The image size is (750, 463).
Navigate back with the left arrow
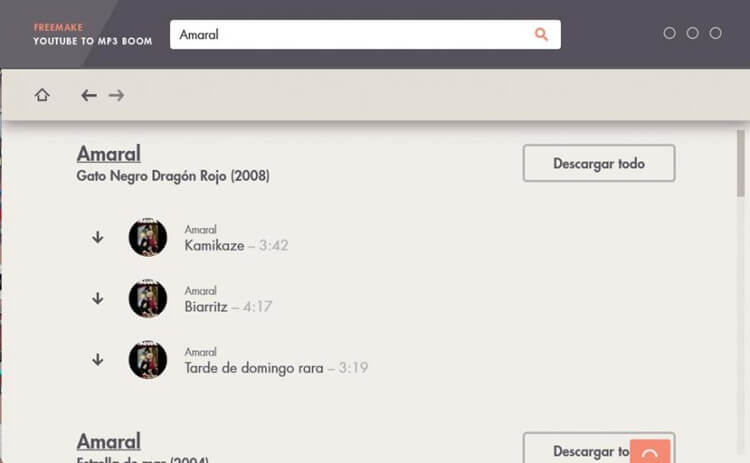pyautogui.click(x=89, y=95)
